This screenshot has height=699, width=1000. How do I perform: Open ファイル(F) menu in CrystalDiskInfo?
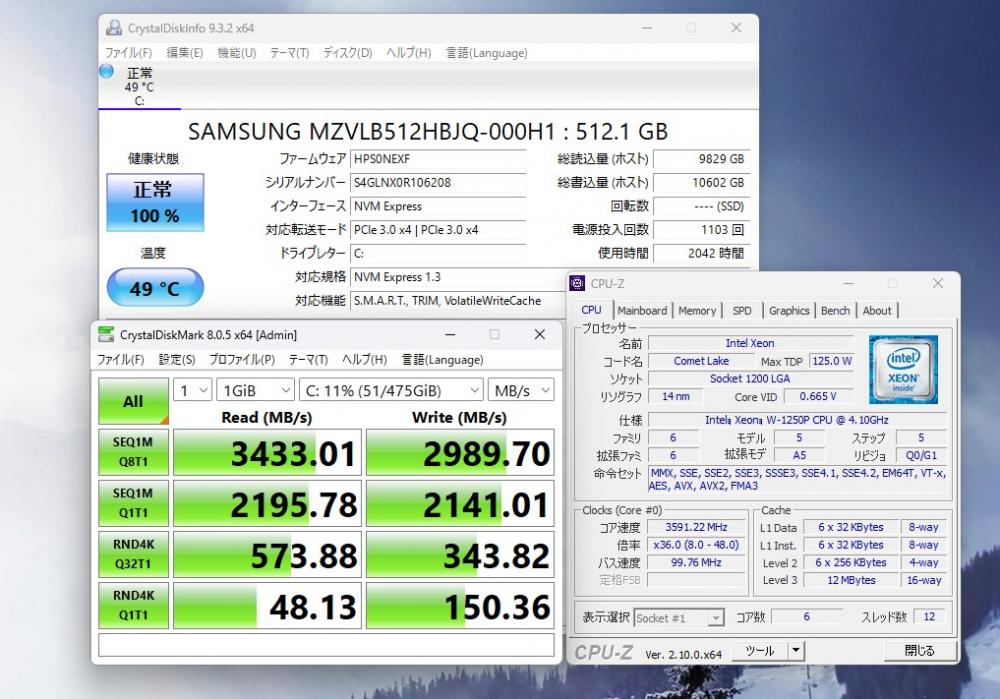pyautogui.click(x=128, y=53)
